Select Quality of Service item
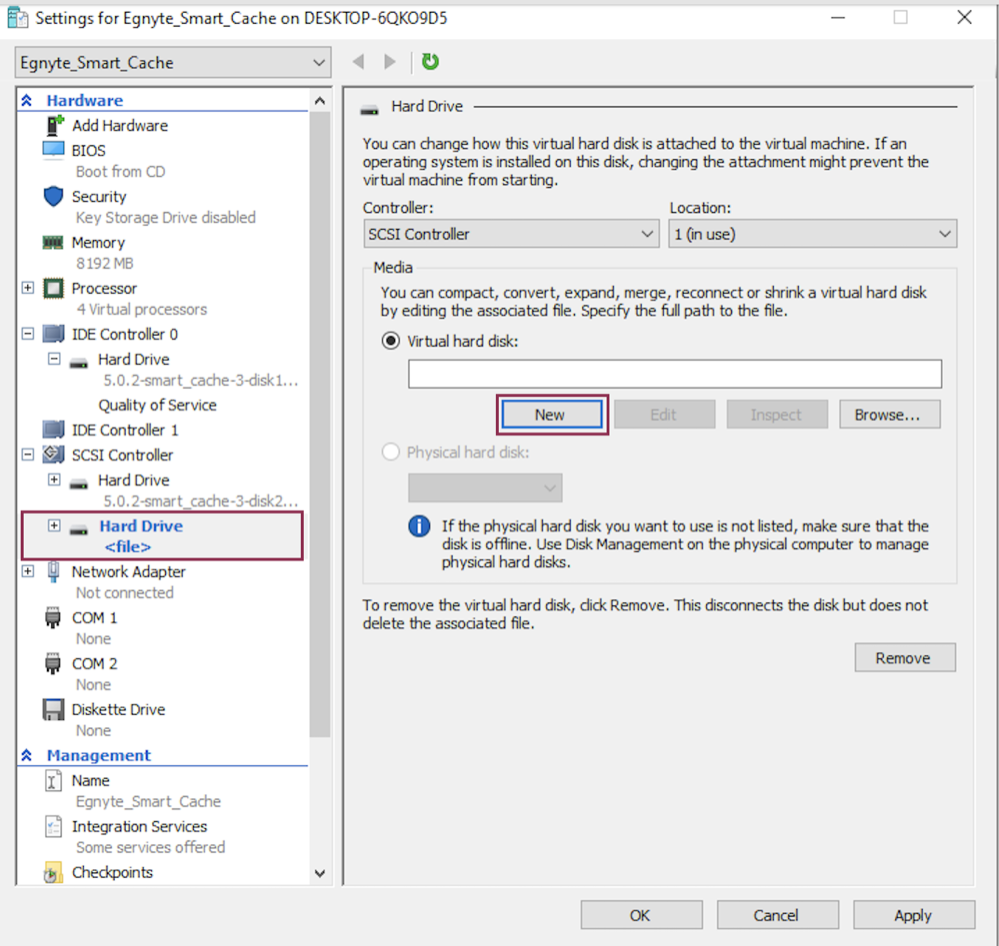Viewport: 999px width, 946px height. pyautogui.click(x=157, y=405)
